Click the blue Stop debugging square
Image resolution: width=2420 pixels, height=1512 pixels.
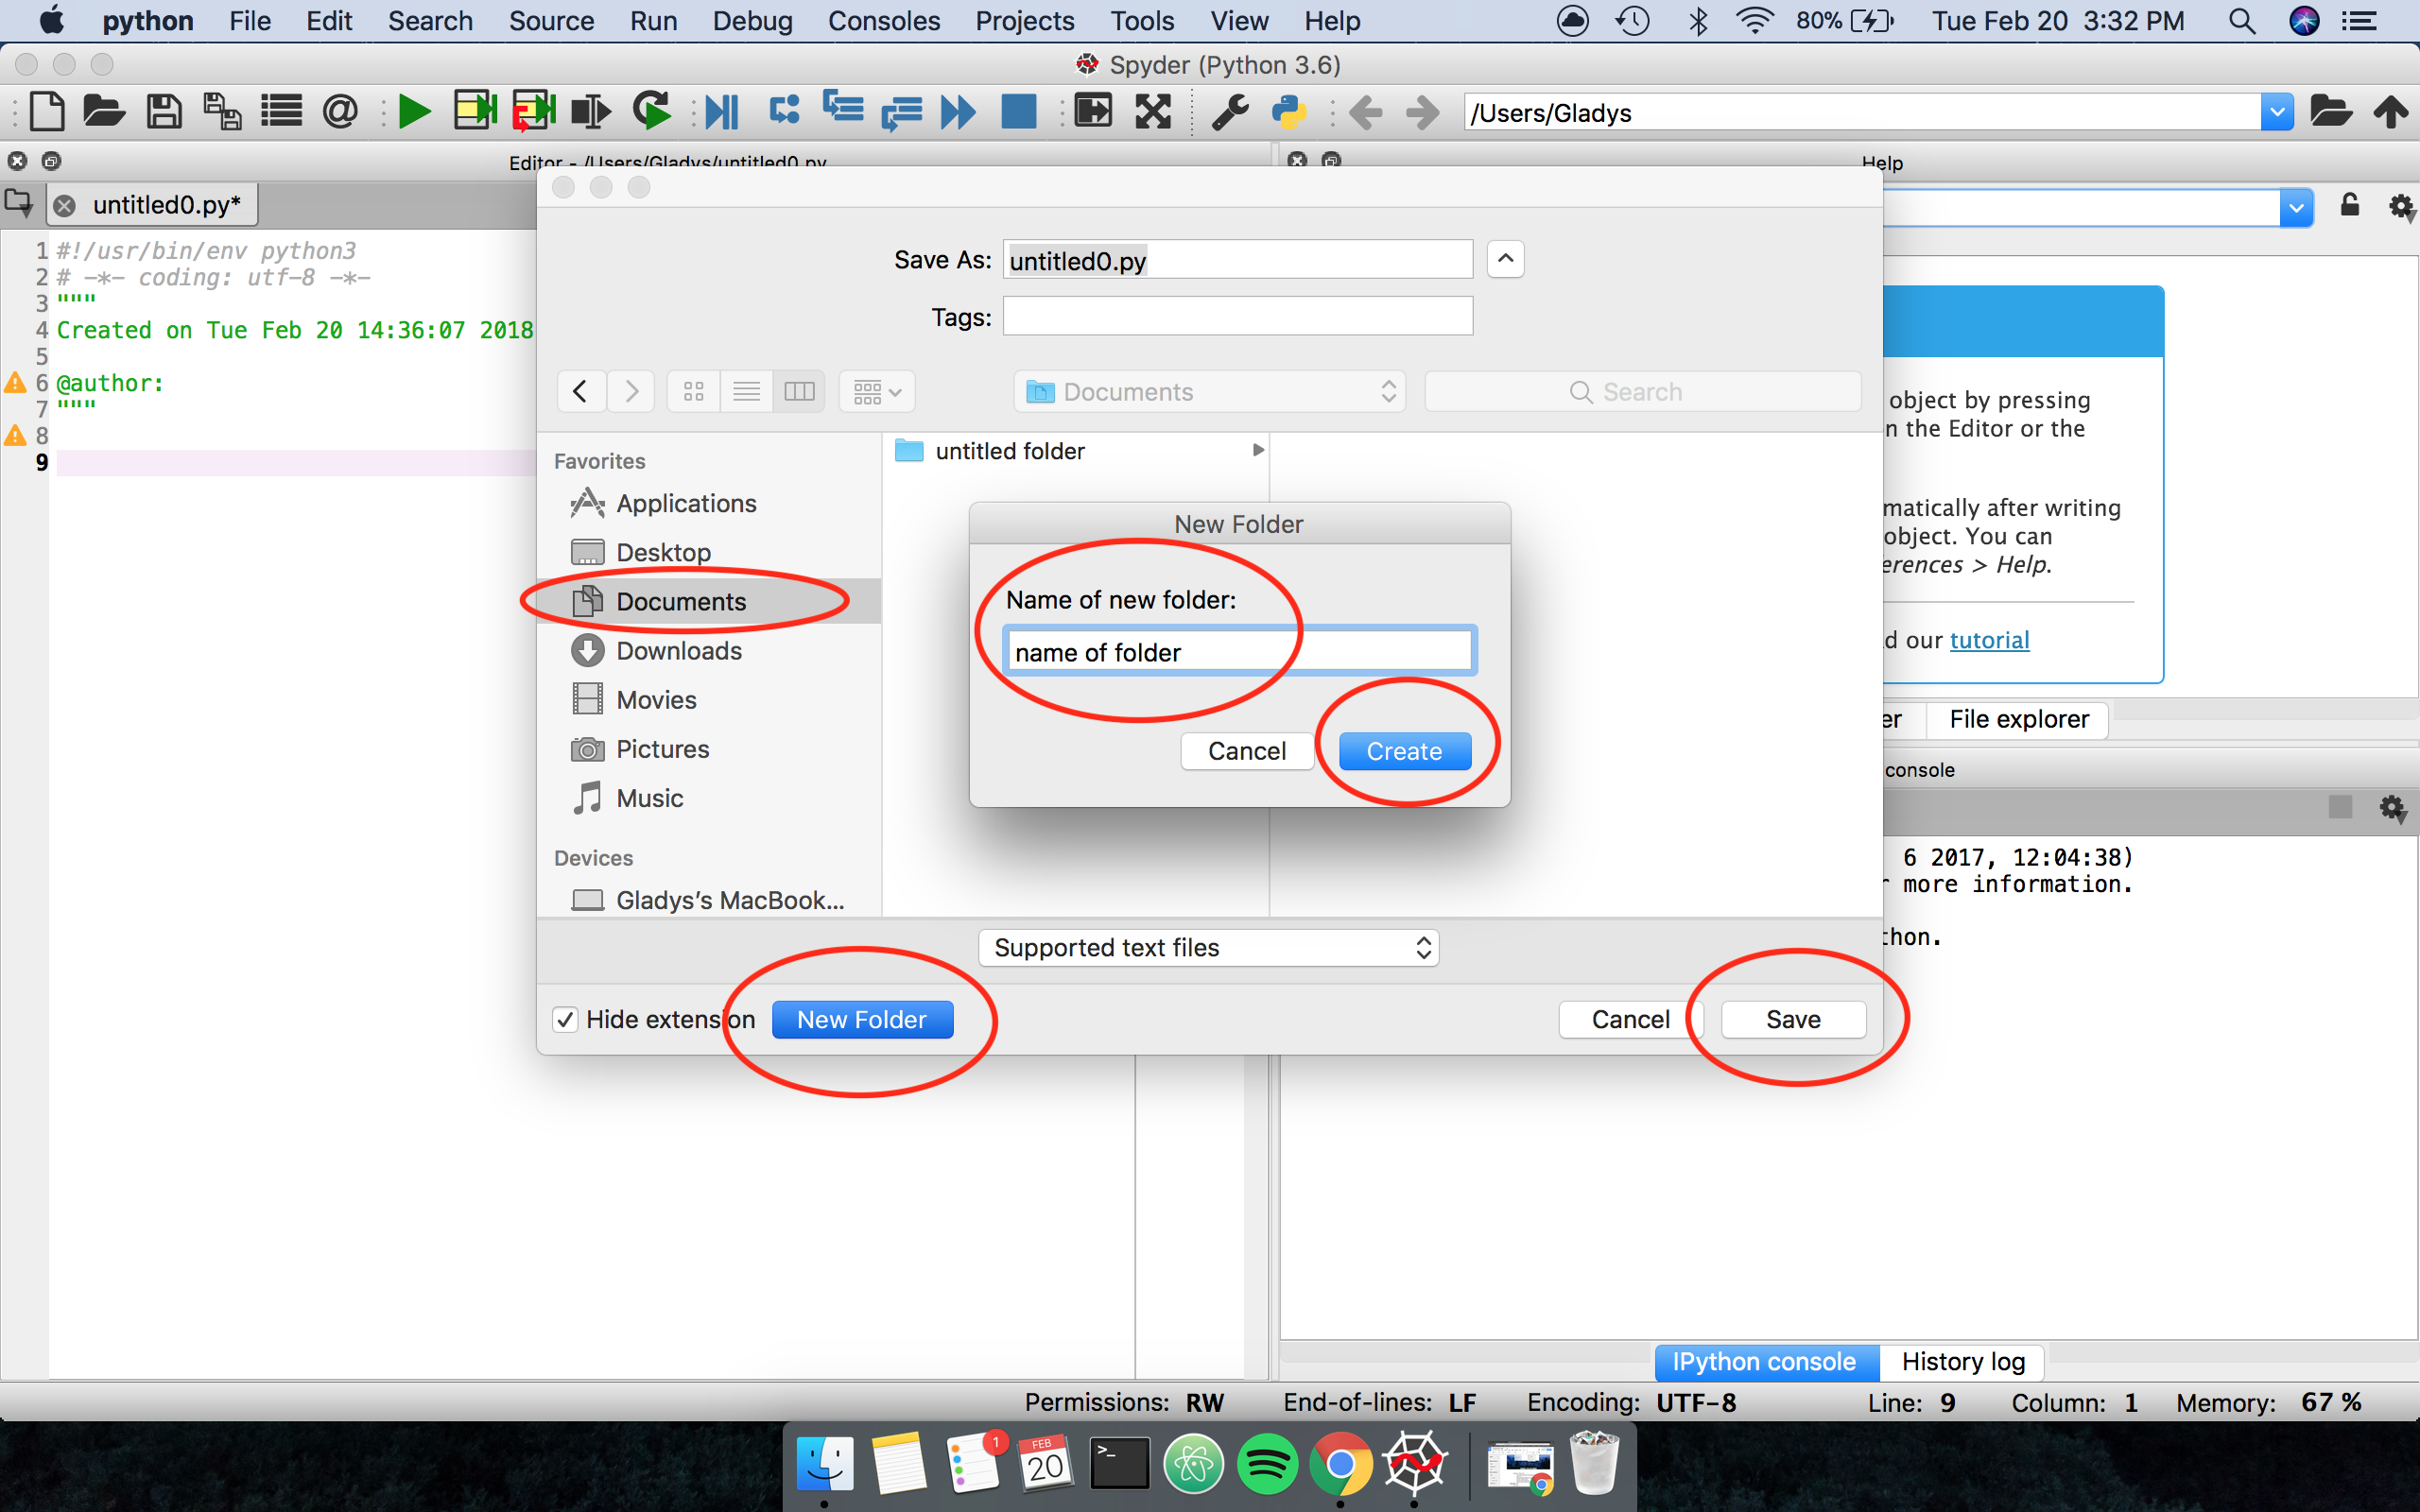click(1019, 111)
